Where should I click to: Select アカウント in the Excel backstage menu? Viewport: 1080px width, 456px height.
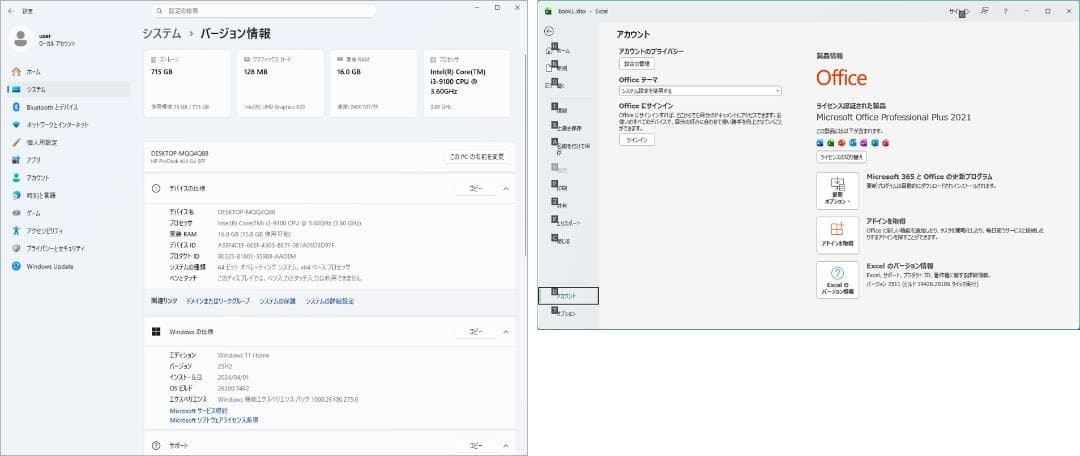pos(568,296)
